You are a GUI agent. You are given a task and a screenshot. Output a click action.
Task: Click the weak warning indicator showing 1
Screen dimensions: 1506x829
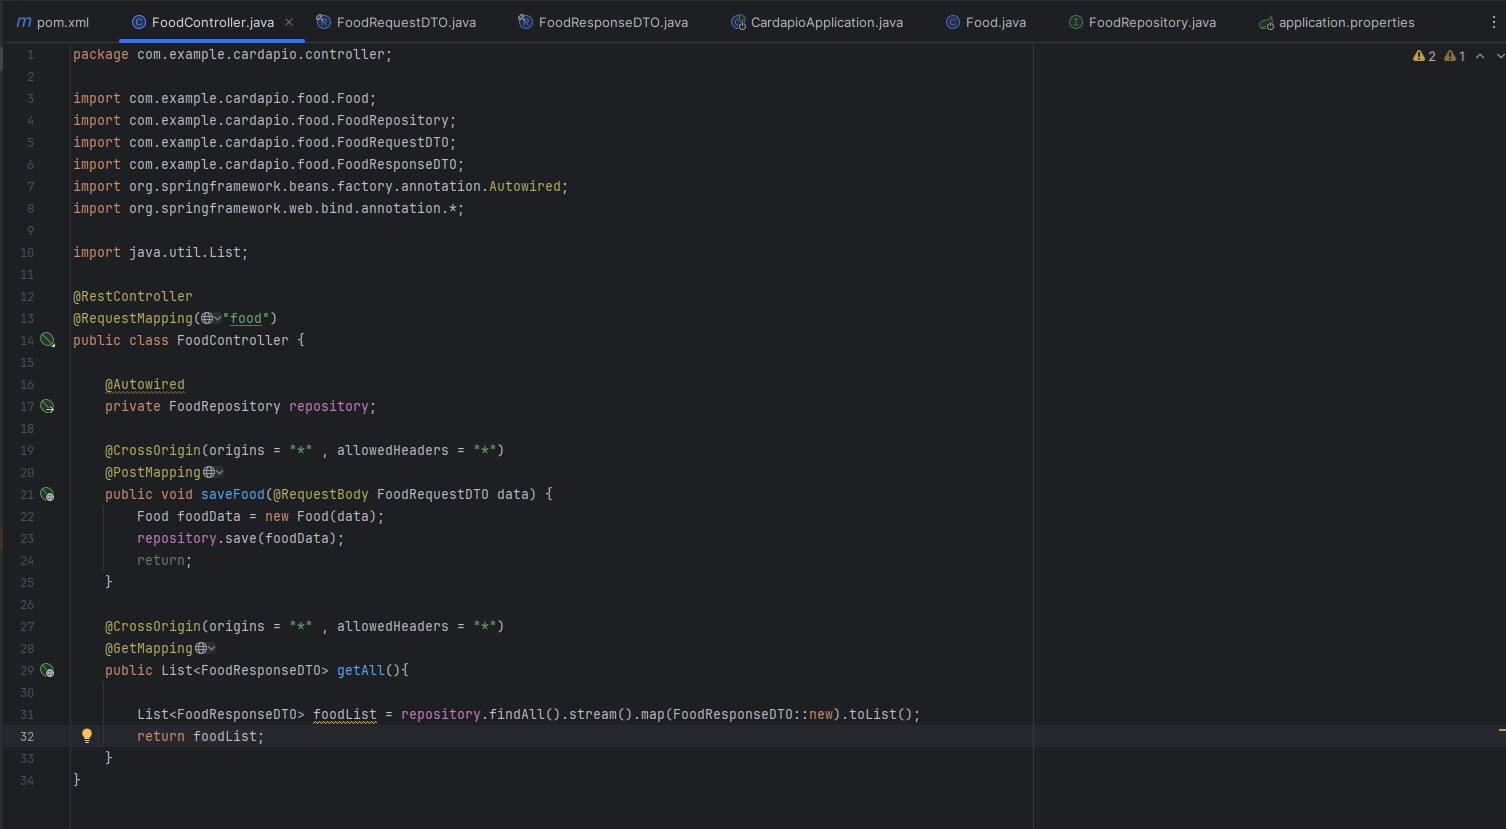1454,56
